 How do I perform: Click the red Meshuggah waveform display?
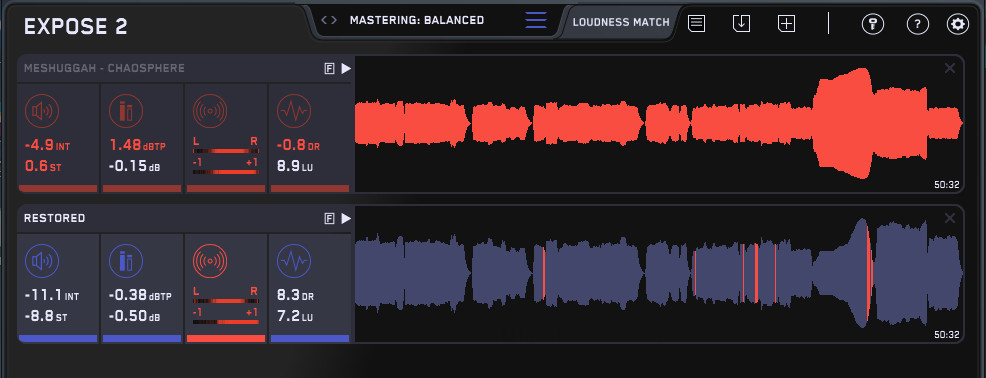point(658,123)
